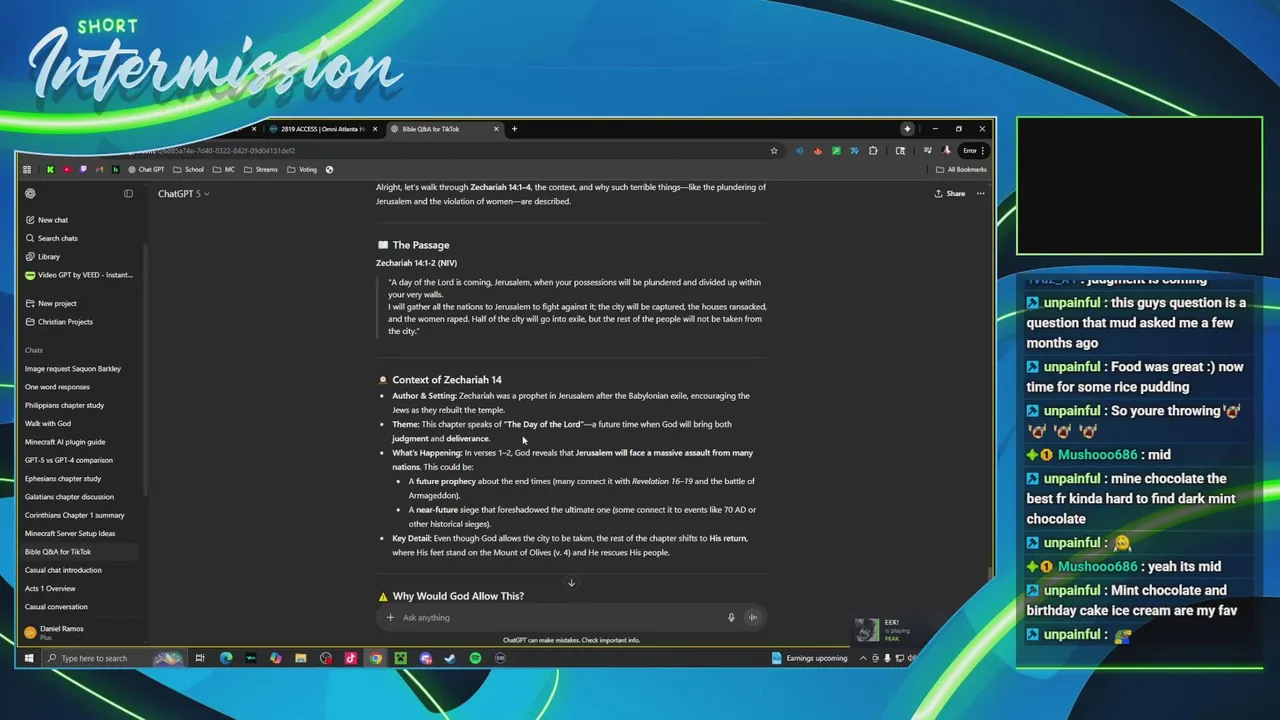Open Spotify from the taskbar
The height and width of the screenshot is (720, 1280).
coord(475,658)
